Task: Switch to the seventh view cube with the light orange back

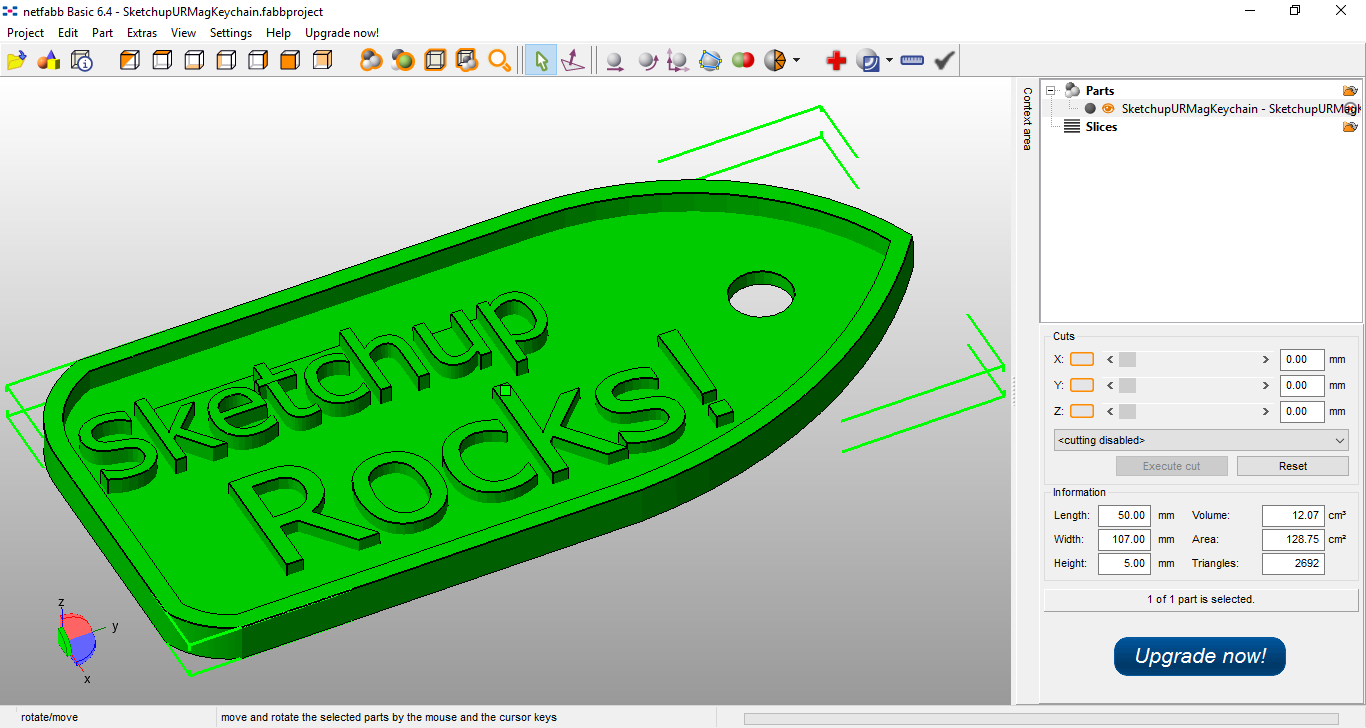Action: coord(322,61)
